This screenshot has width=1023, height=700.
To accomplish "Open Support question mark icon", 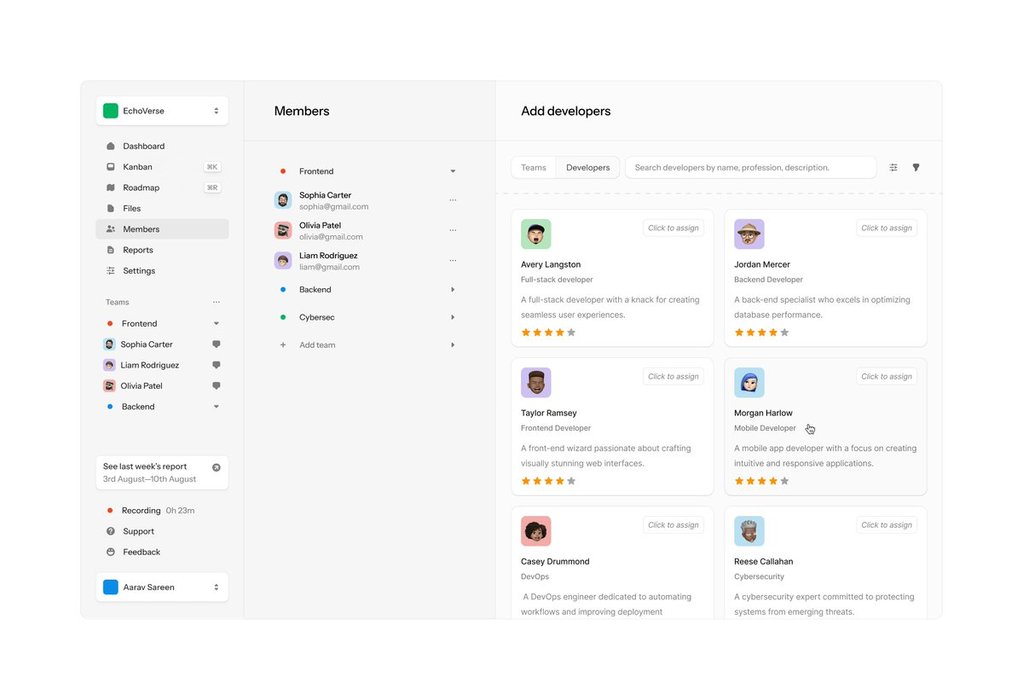I will (x=110, y=531).
